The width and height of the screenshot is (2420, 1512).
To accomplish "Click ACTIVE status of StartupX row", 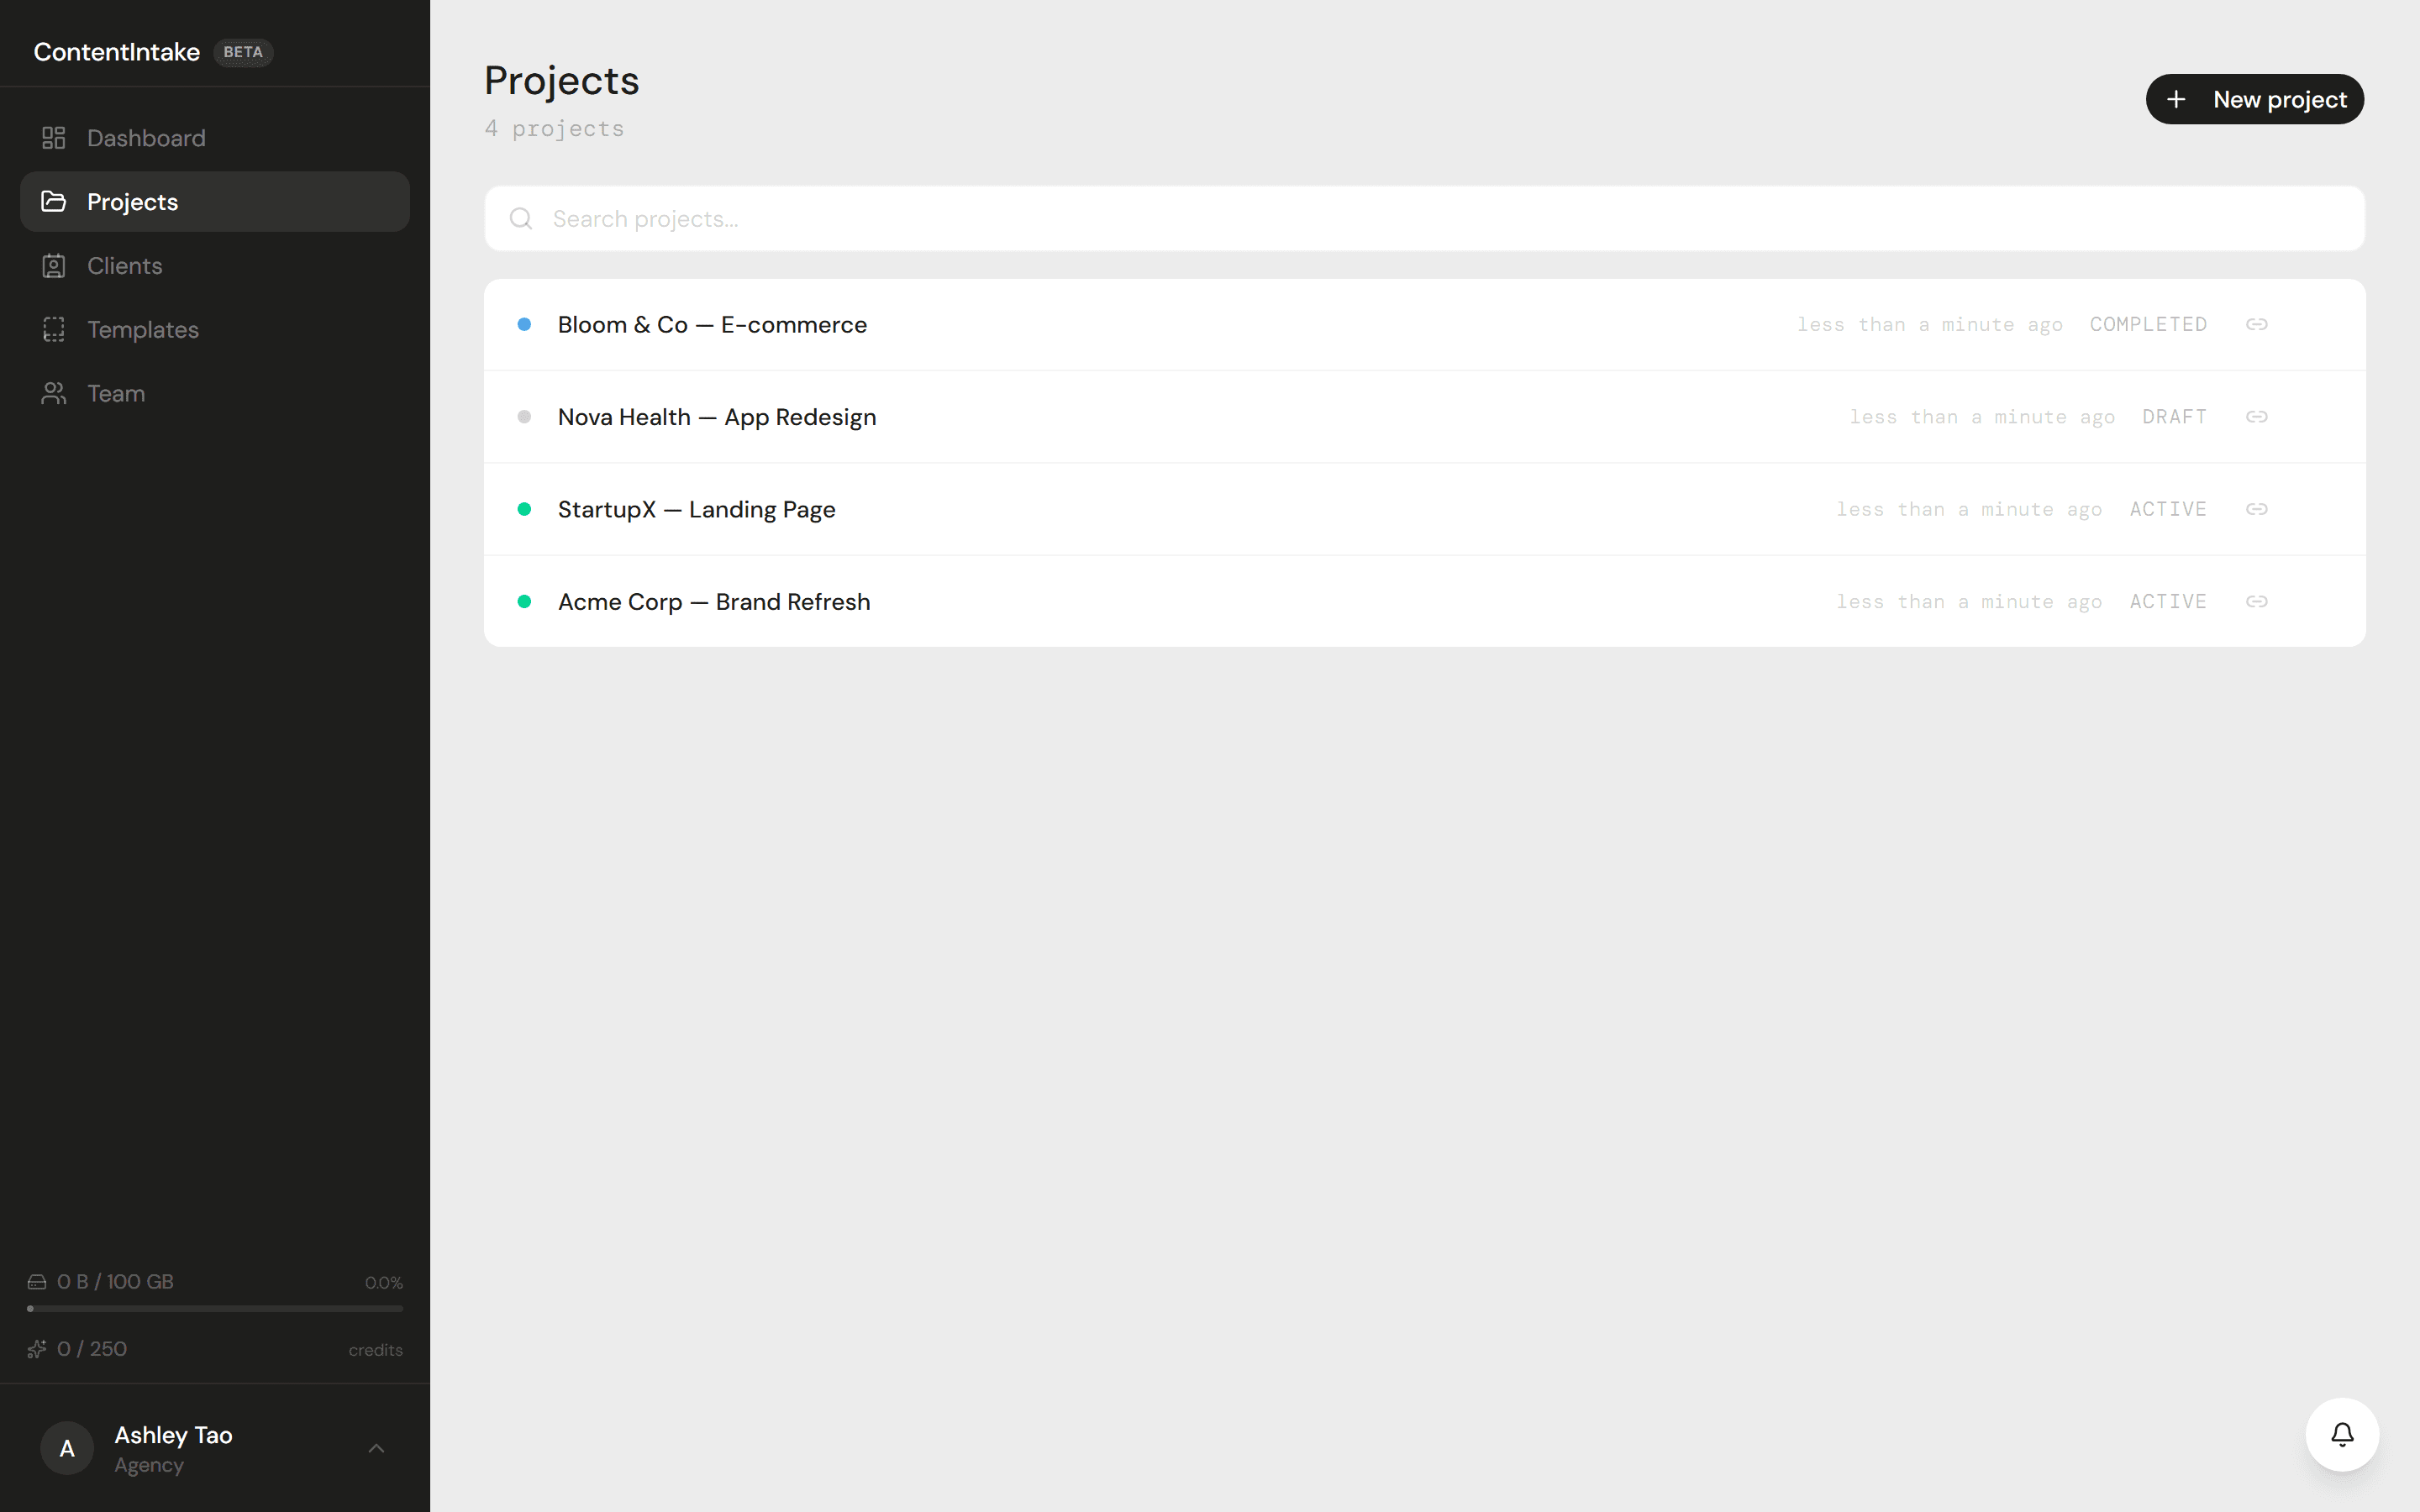I will [x=2168, y=509].
